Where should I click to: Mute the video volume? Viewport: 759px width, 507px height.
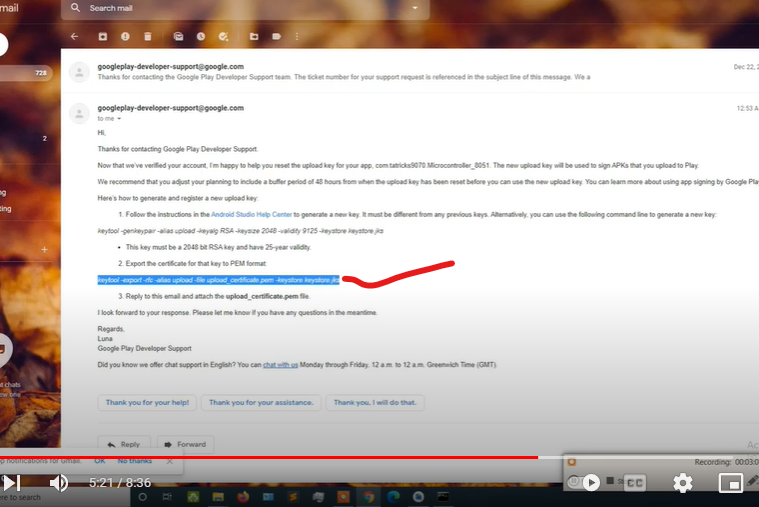[x=59, y=482]
